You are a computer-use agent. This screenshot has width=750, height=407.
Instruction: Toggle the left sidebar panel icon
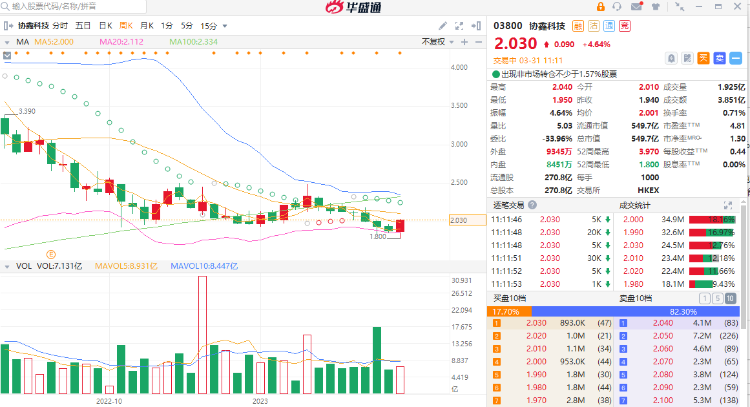pos(8,26)
